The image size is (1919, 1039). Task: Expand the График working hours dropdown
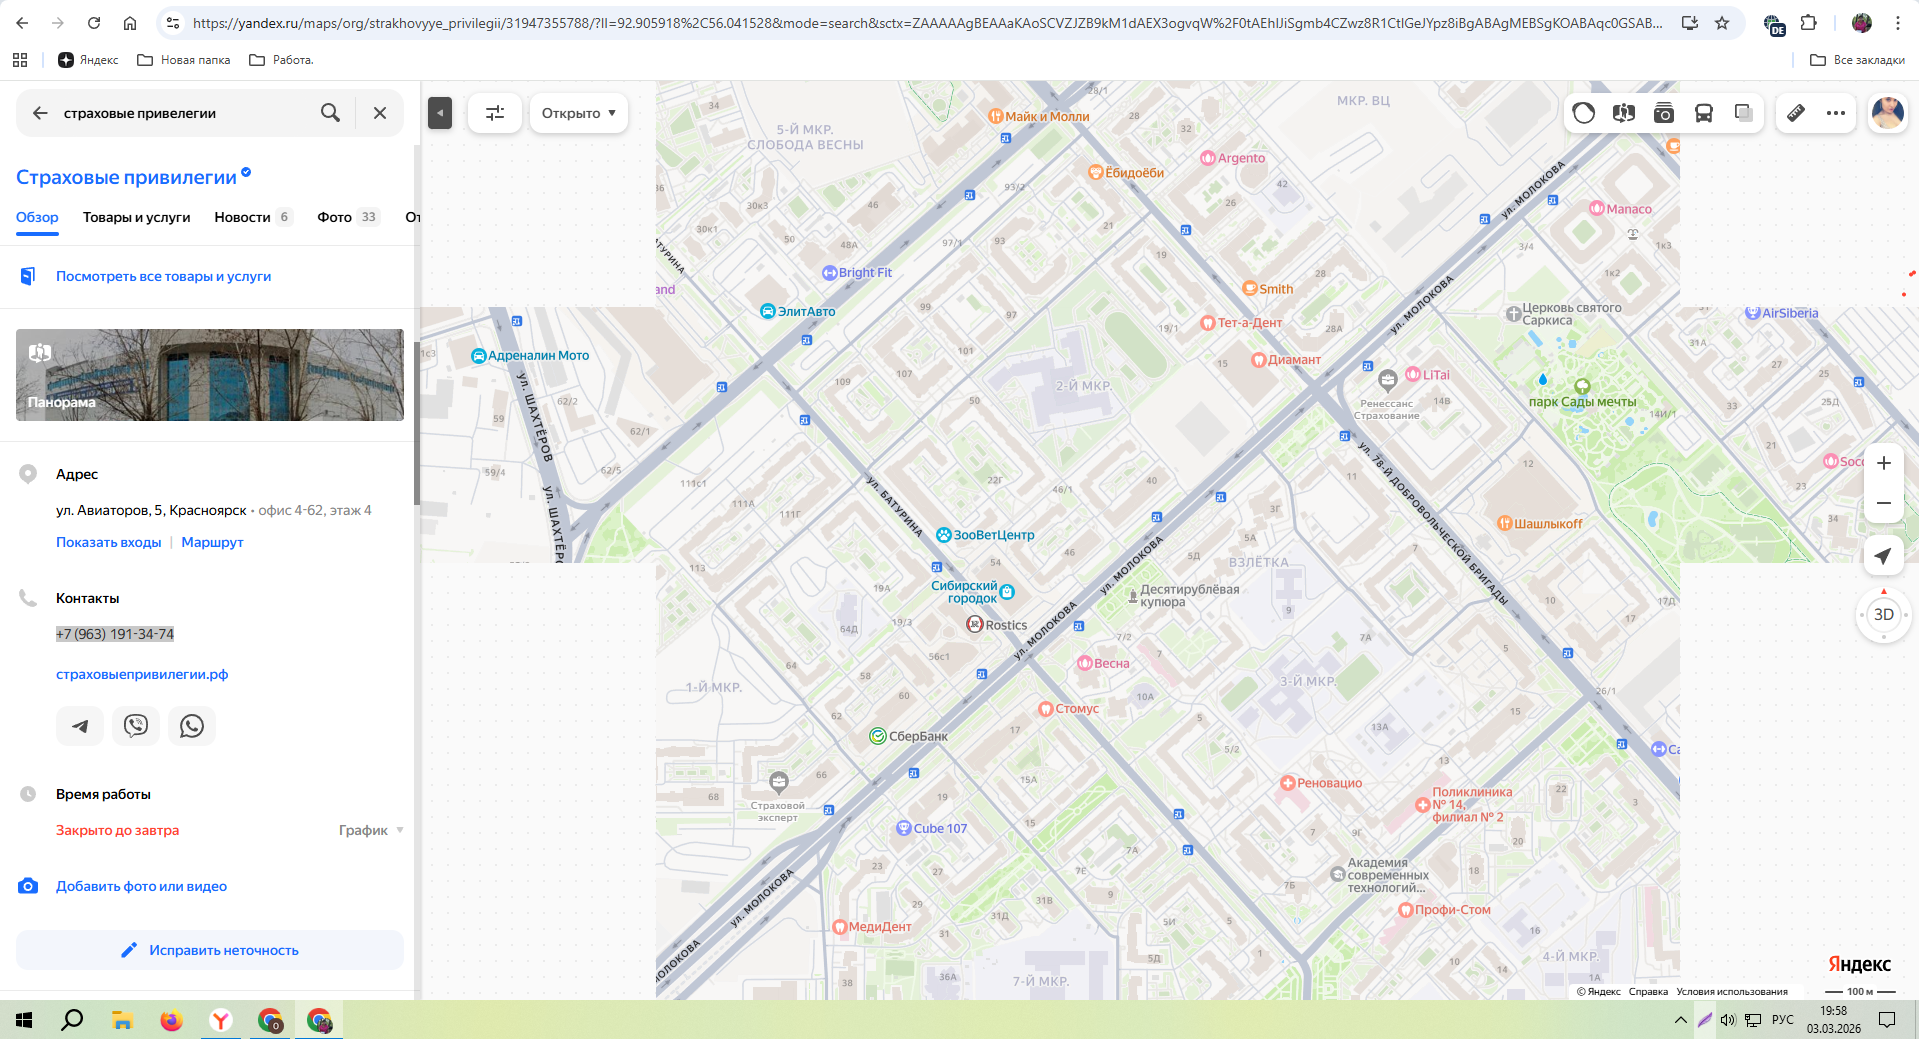[x=371, y=830]
